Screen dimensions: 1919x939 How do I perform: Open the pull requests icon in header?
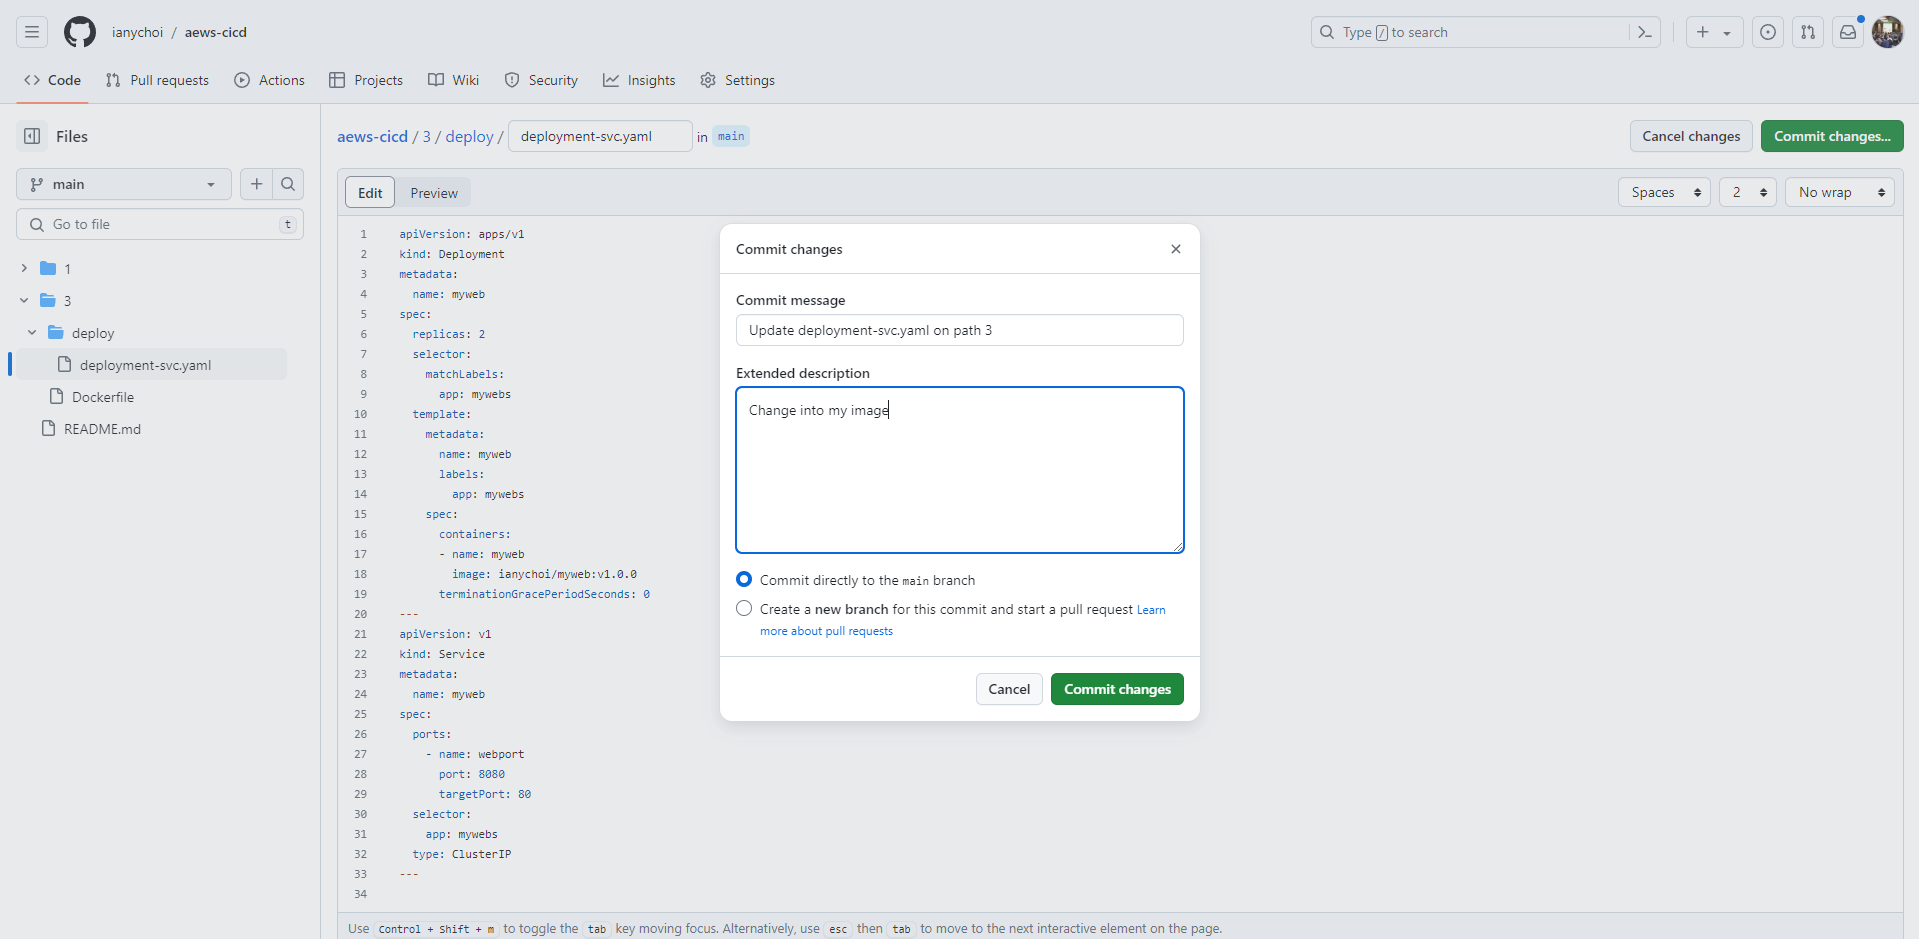(1808, 32)
